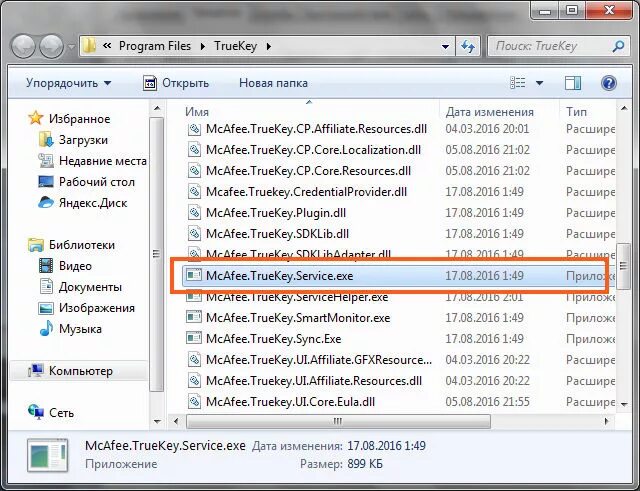This screenshot has height=491, width=640.
Task: Click the folder icon in the address bar
Action: [x=89, y=46]
